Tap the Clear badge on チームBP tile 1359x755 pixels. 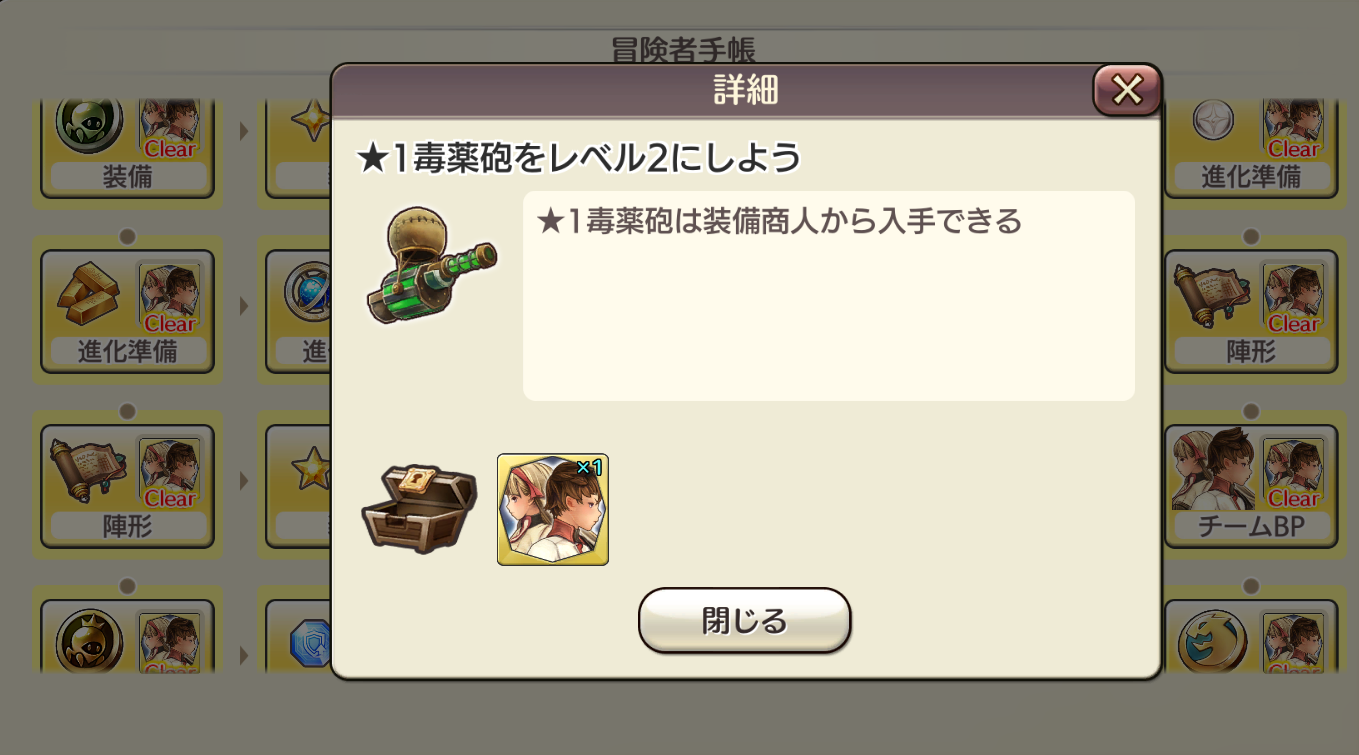[1293, 498]
